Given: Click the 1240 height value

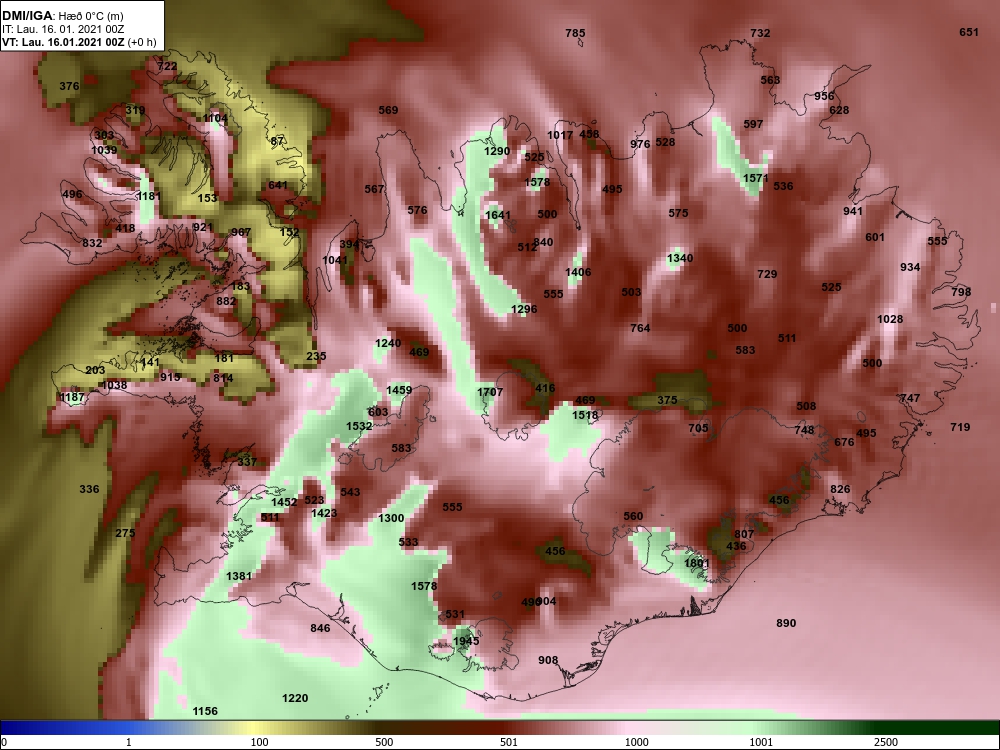Looking at the screenshot, I should [x=388, y=343].
